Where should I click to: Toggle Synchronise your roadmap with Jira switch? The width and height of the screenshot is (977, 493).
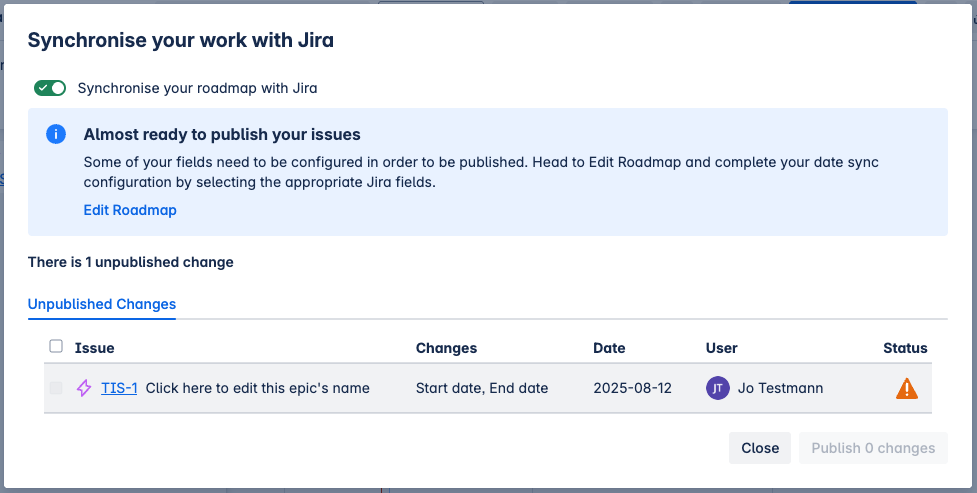click(x=50, y=88)
